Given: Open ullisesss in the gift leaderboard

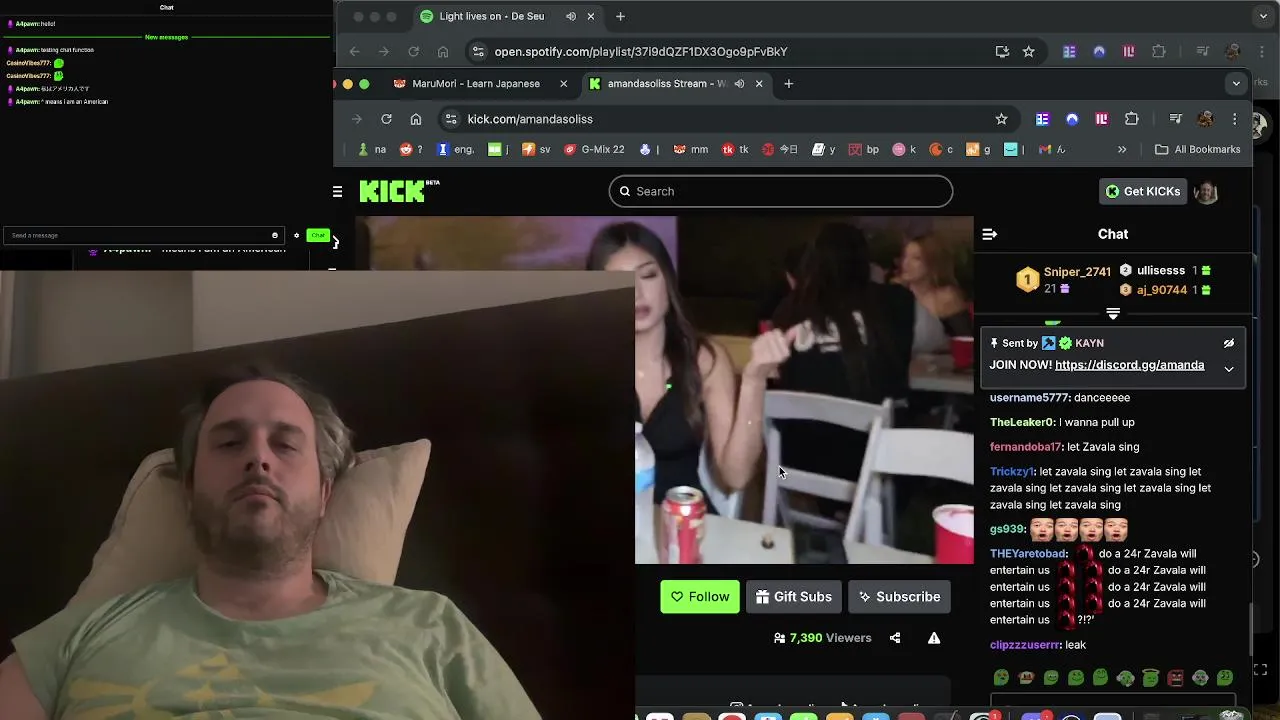Looking at the screenshot, I should pos(1161,270).
